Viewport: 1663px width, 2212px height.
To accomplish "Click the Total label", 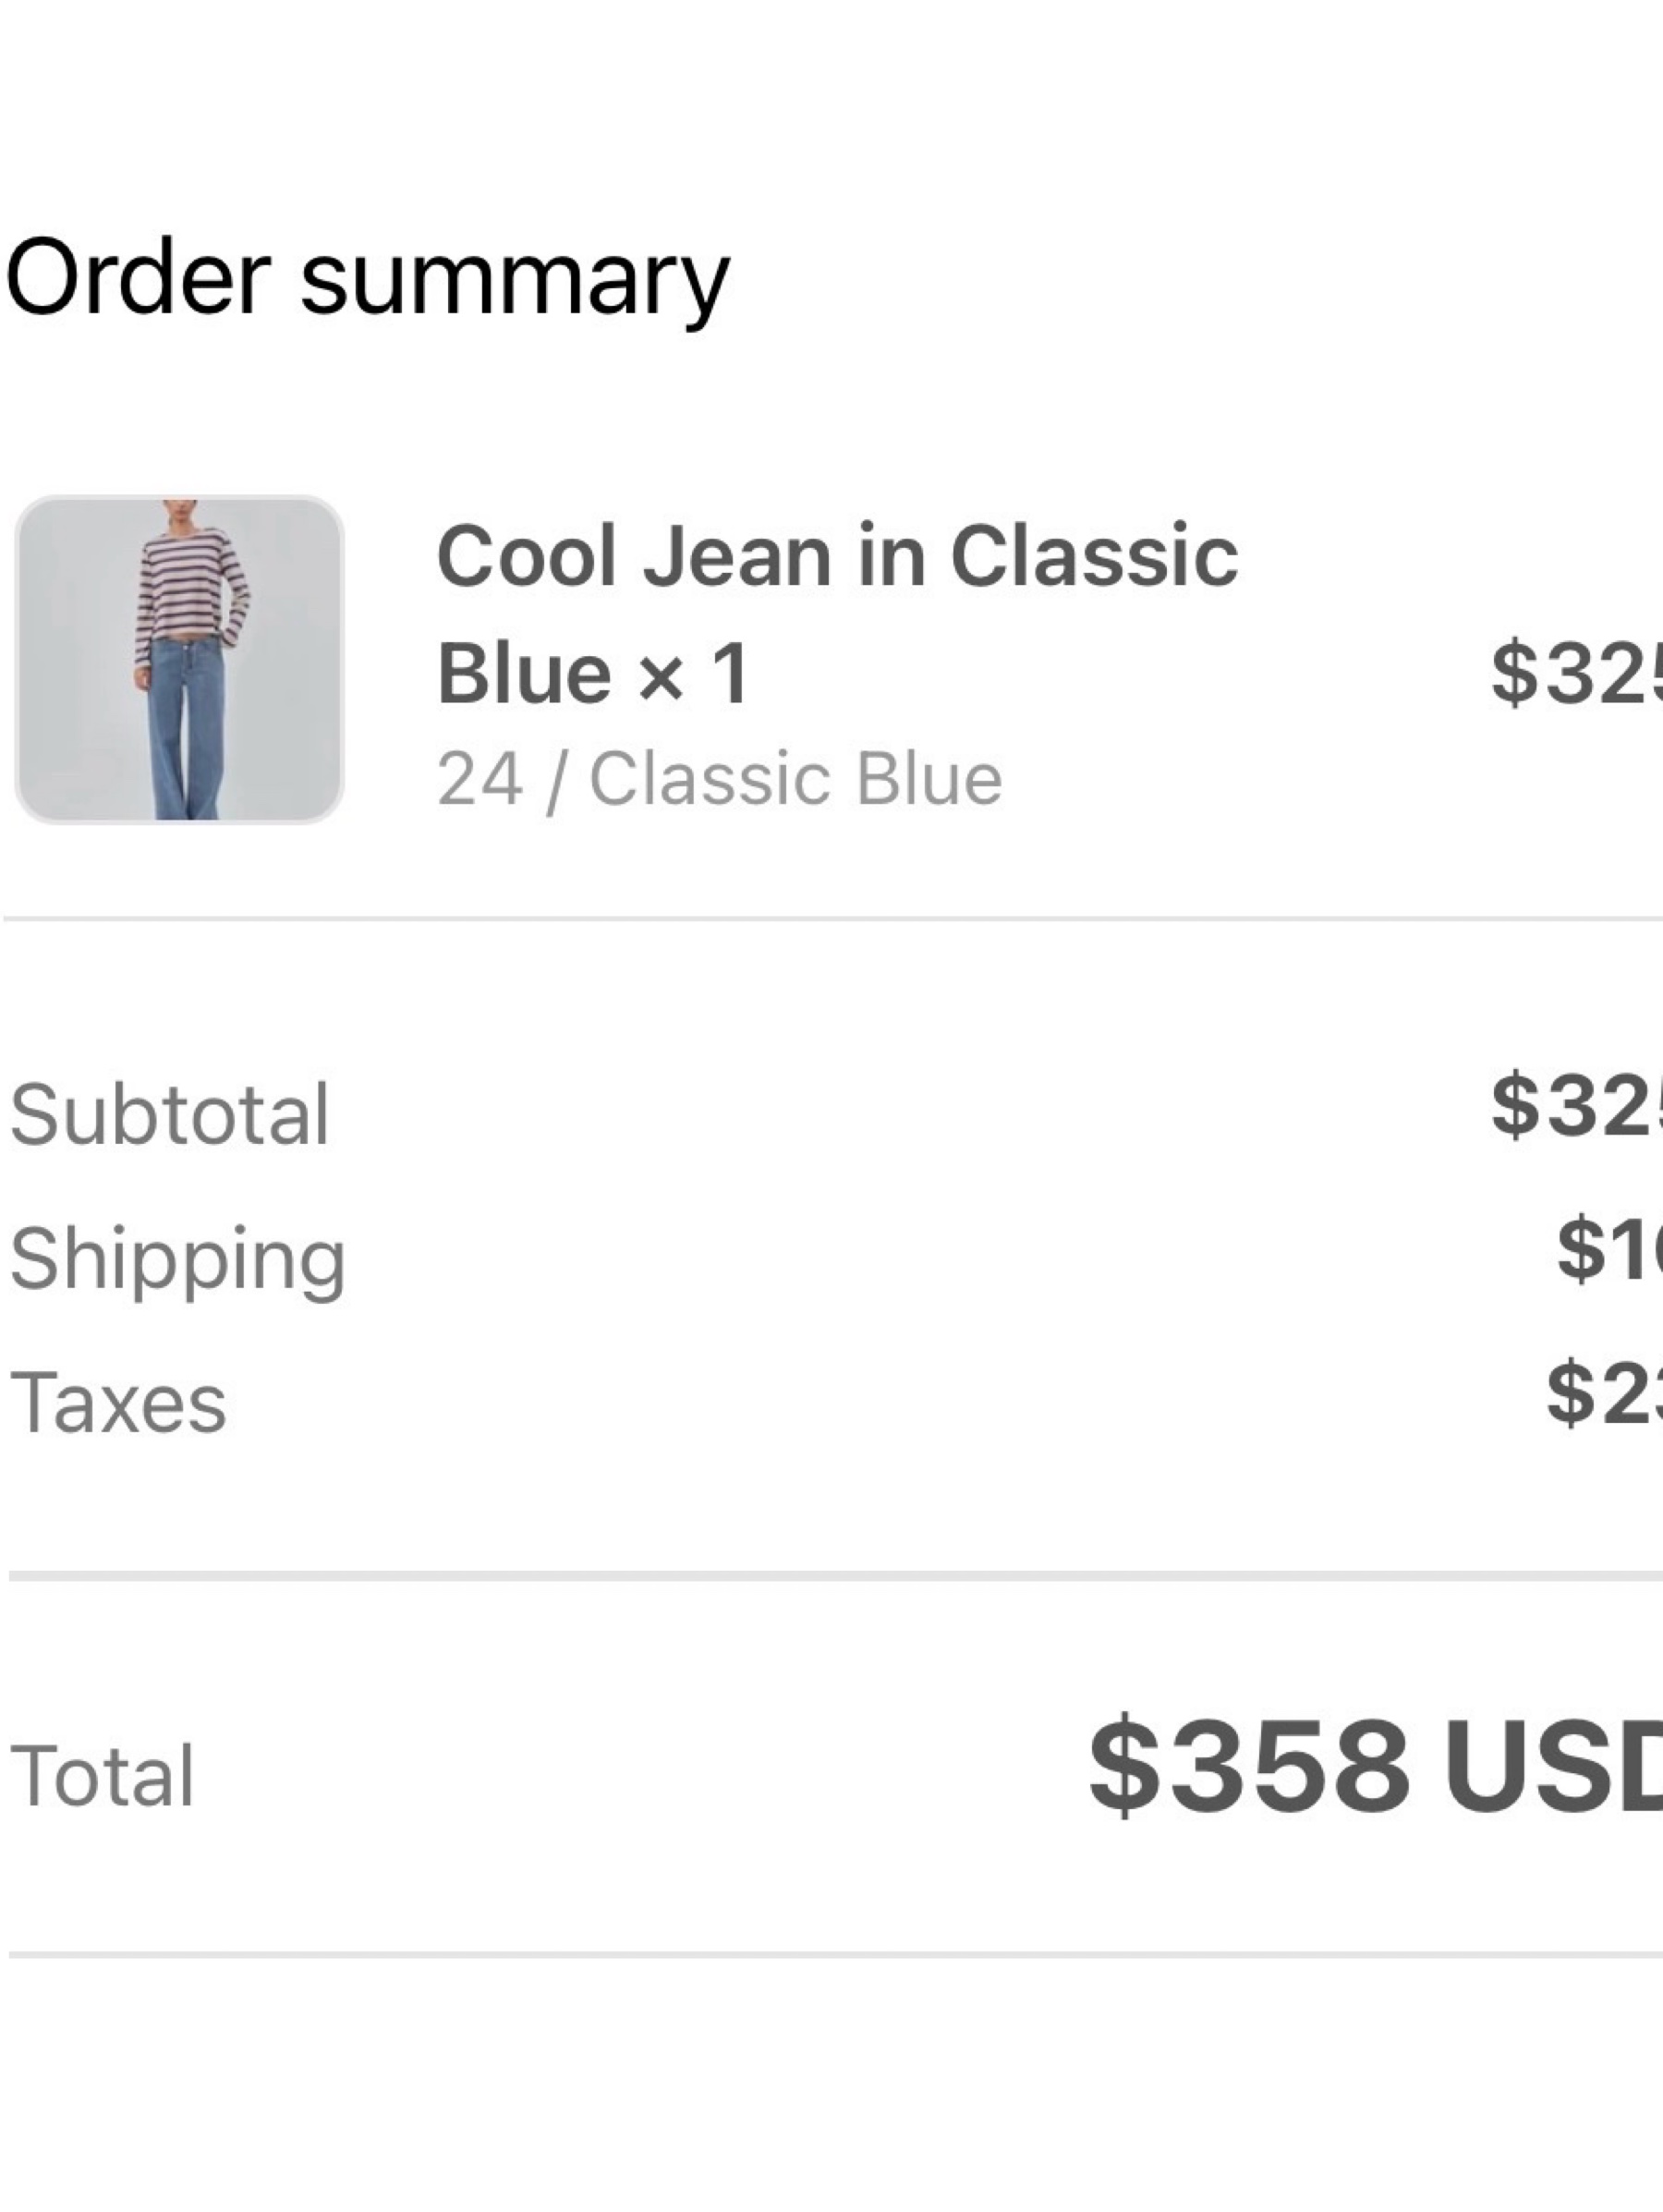I will click(x=102, y=1776).
